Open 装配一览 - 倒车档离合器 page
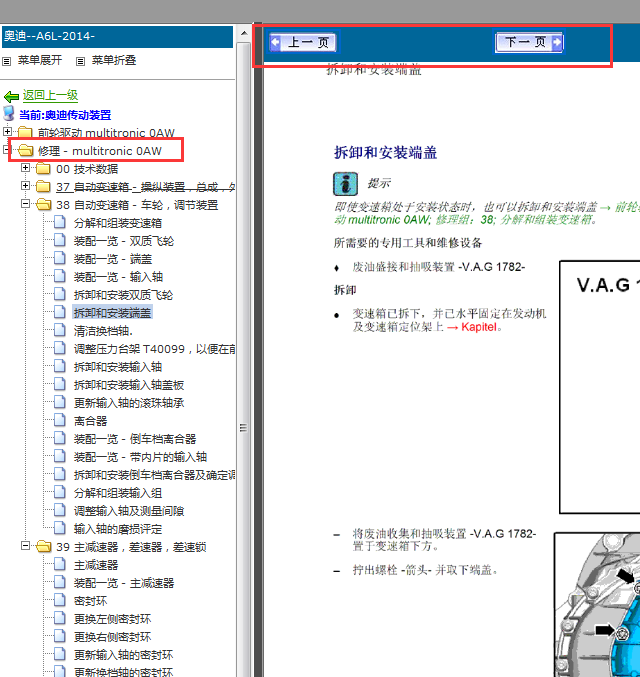Image resolution: width=640 pixels, height=677 pixels. point(135,439)
